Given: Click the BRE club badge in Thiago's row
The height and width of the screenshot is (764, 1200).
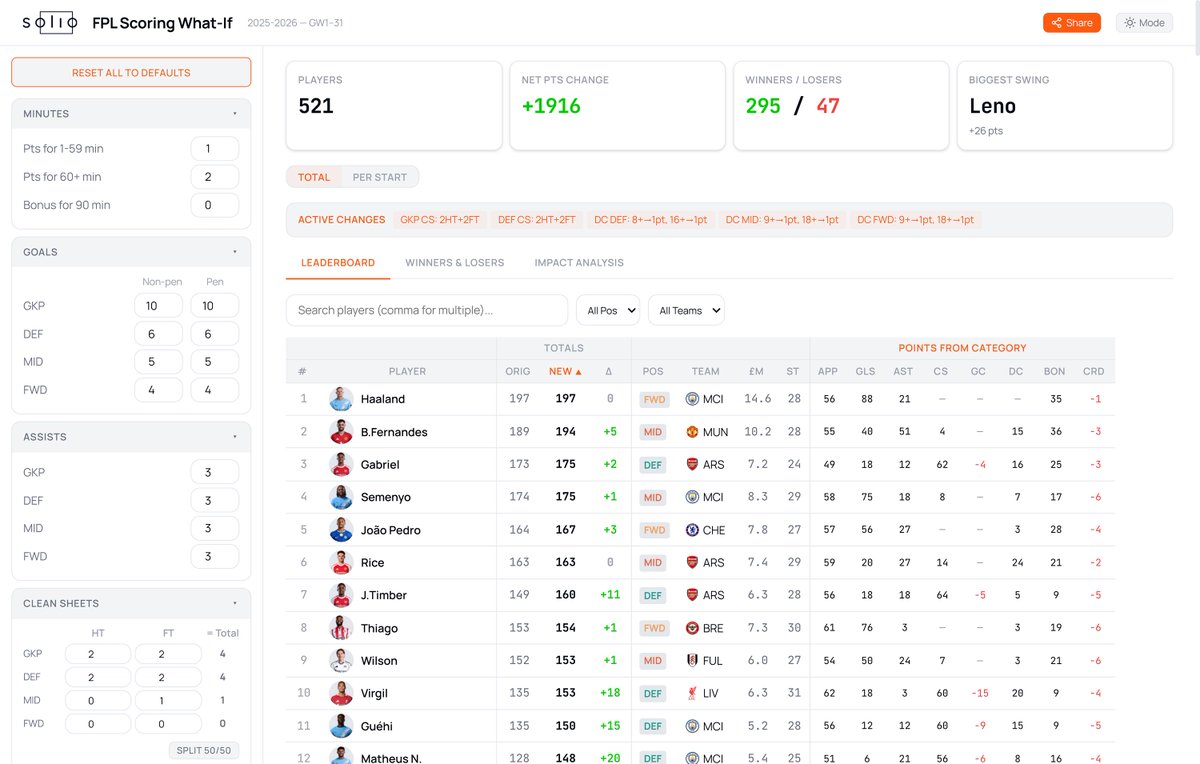Looking at the screenshot, I should 692,628.
